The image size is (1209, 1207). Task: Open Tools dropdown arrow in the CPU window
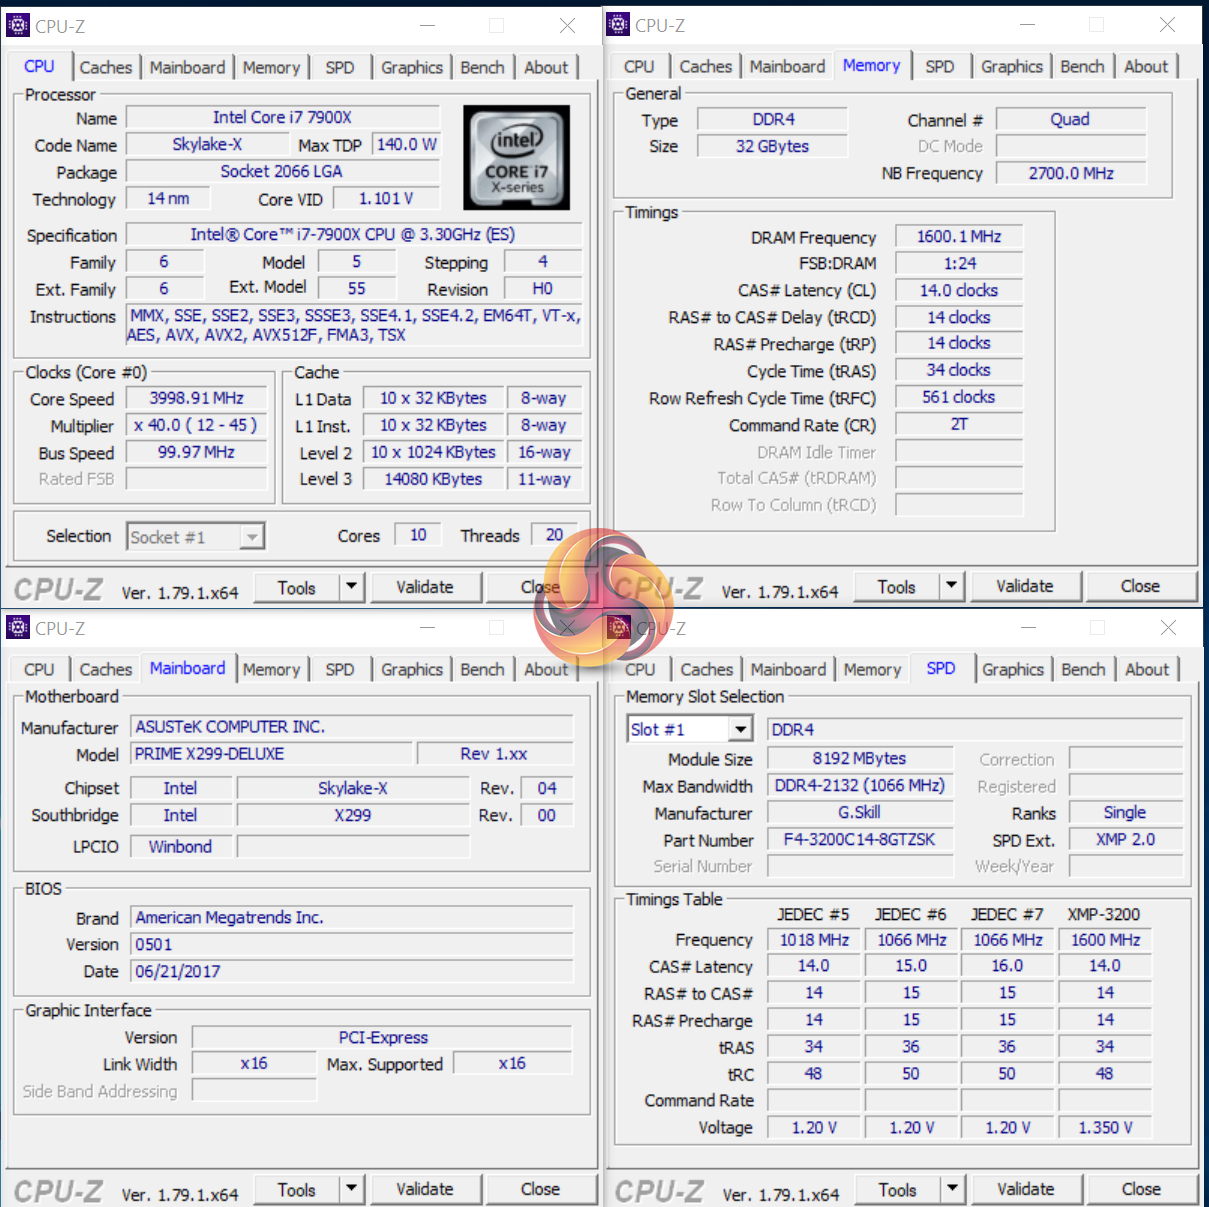tap(352, 587)
